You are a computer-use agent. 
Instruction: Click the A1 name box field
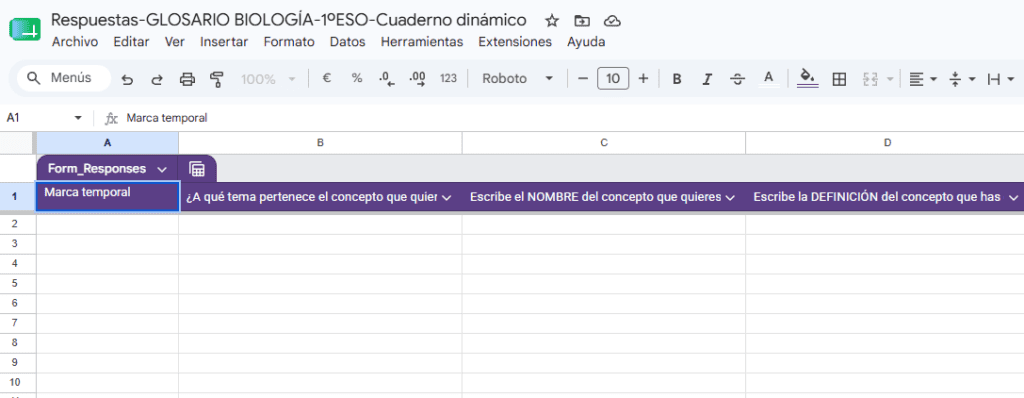43,118
